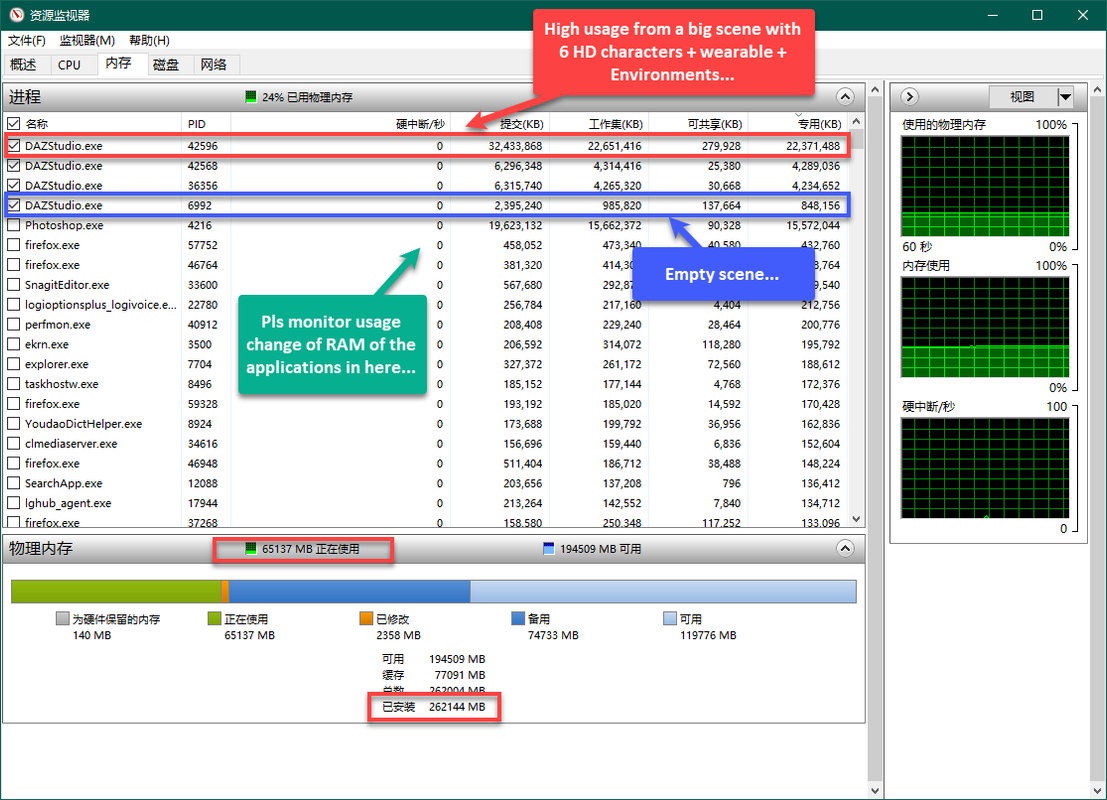1107x800 pixels.
Task: Click the 视图 button in the graphs pane
Action: (1022, 97)
